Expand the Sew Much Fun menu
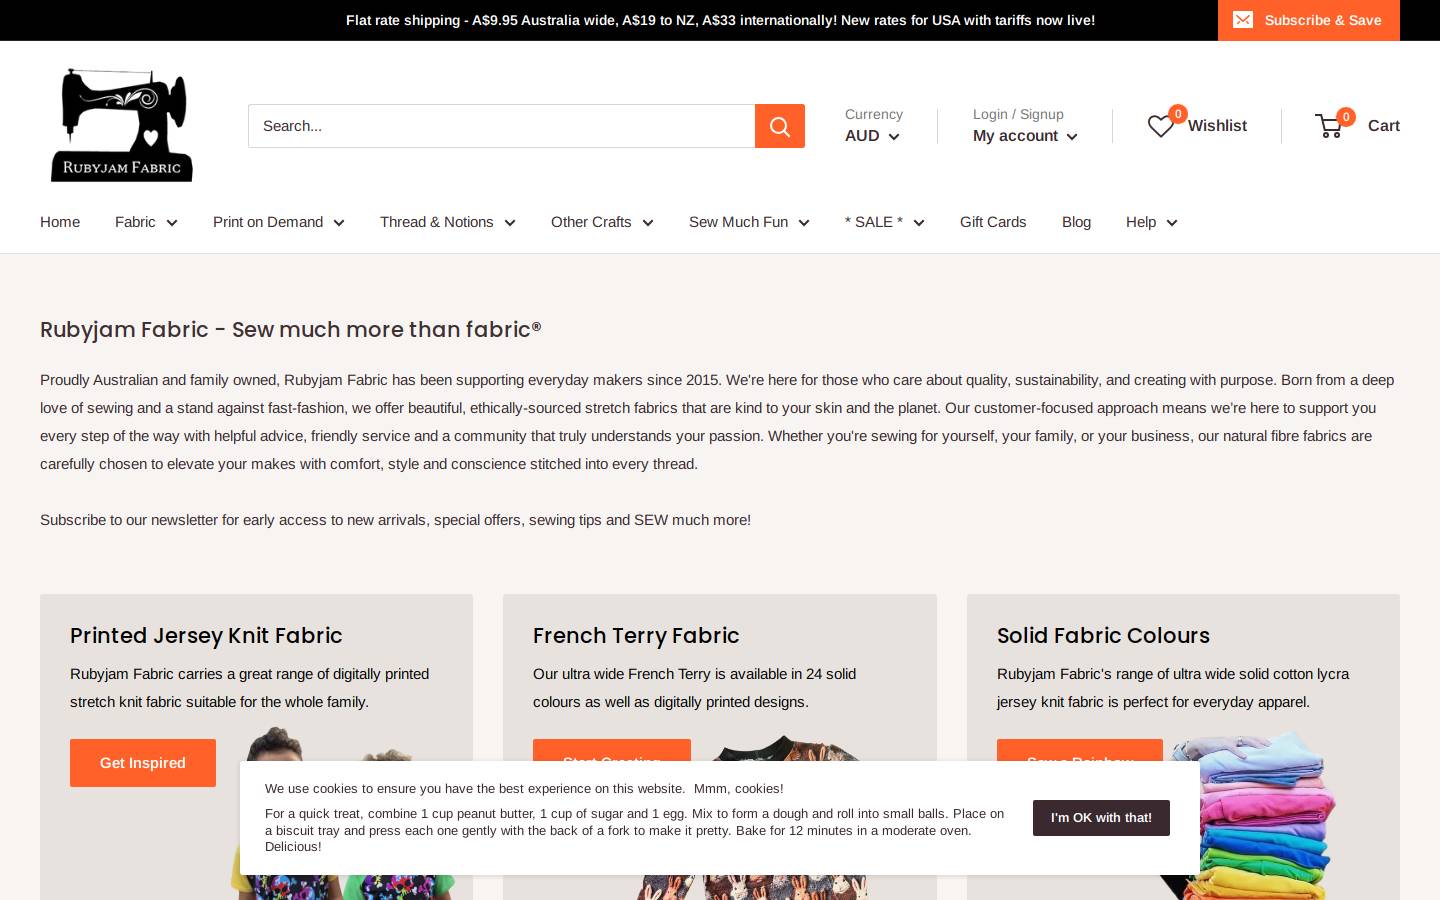The width and height of the screenshot is (1440, 900). click(749, 222)
